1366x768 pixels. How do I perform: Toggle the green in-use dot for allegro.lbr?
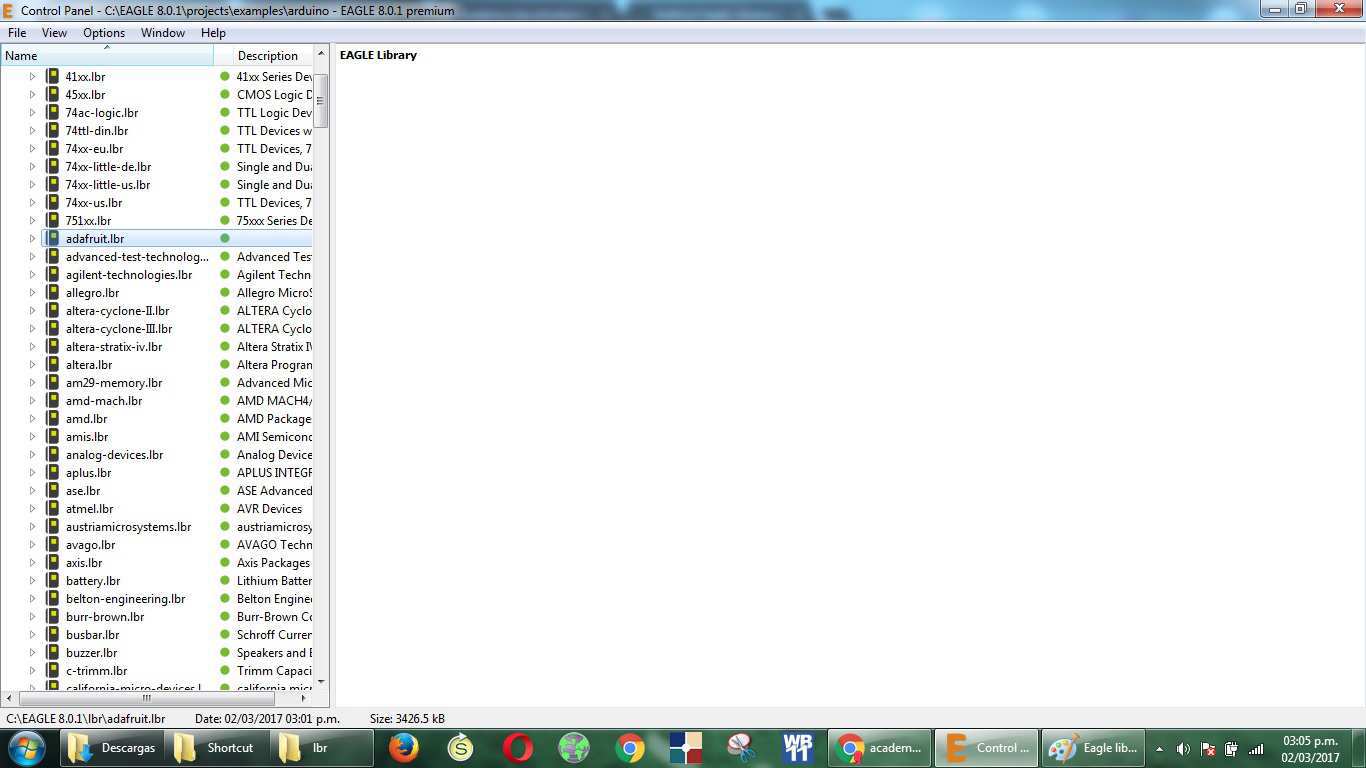click(225, 292)
